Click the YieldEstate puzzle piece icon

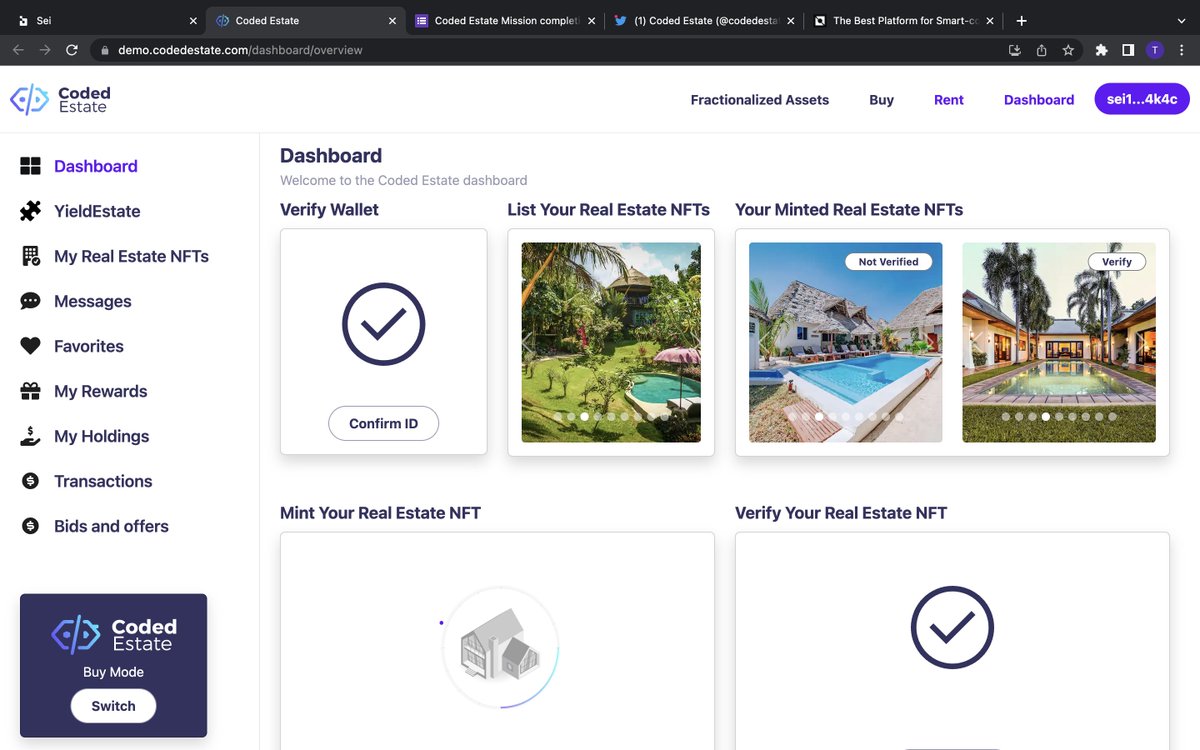(31, 211)
